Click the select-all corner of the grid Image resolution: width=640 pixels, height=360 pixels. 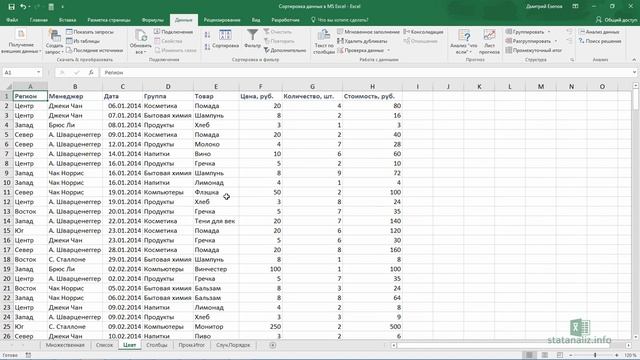[x=7, y=87]
